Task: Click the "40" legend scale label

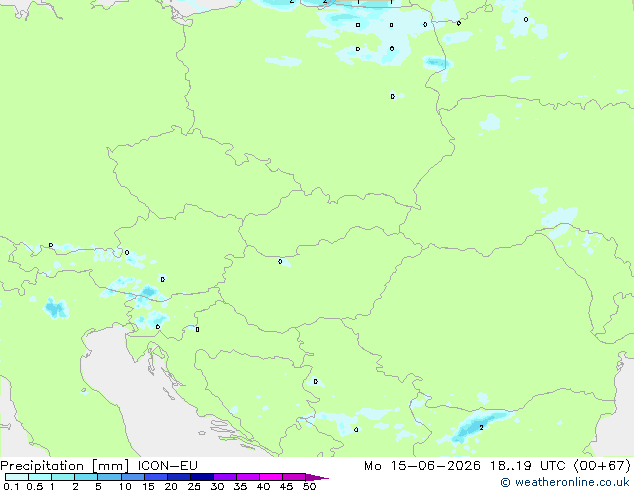Action: (x=263, y=486)
